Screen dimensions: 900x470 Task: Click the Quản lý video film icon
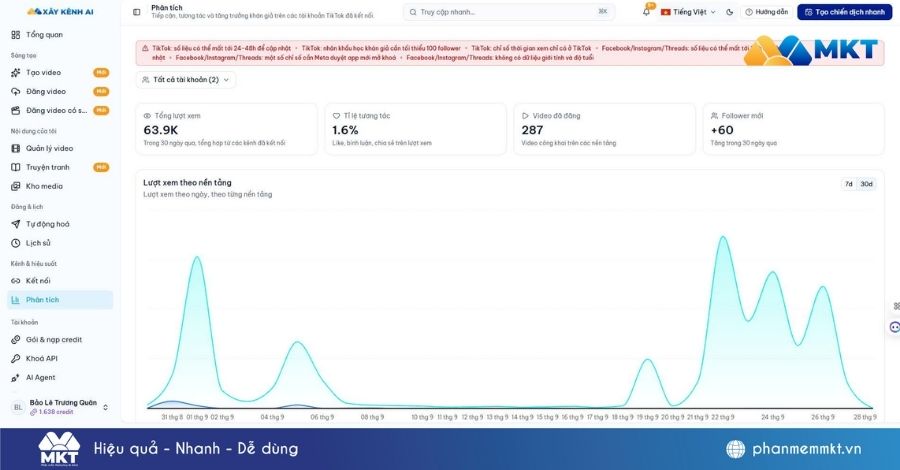point(15,149)
